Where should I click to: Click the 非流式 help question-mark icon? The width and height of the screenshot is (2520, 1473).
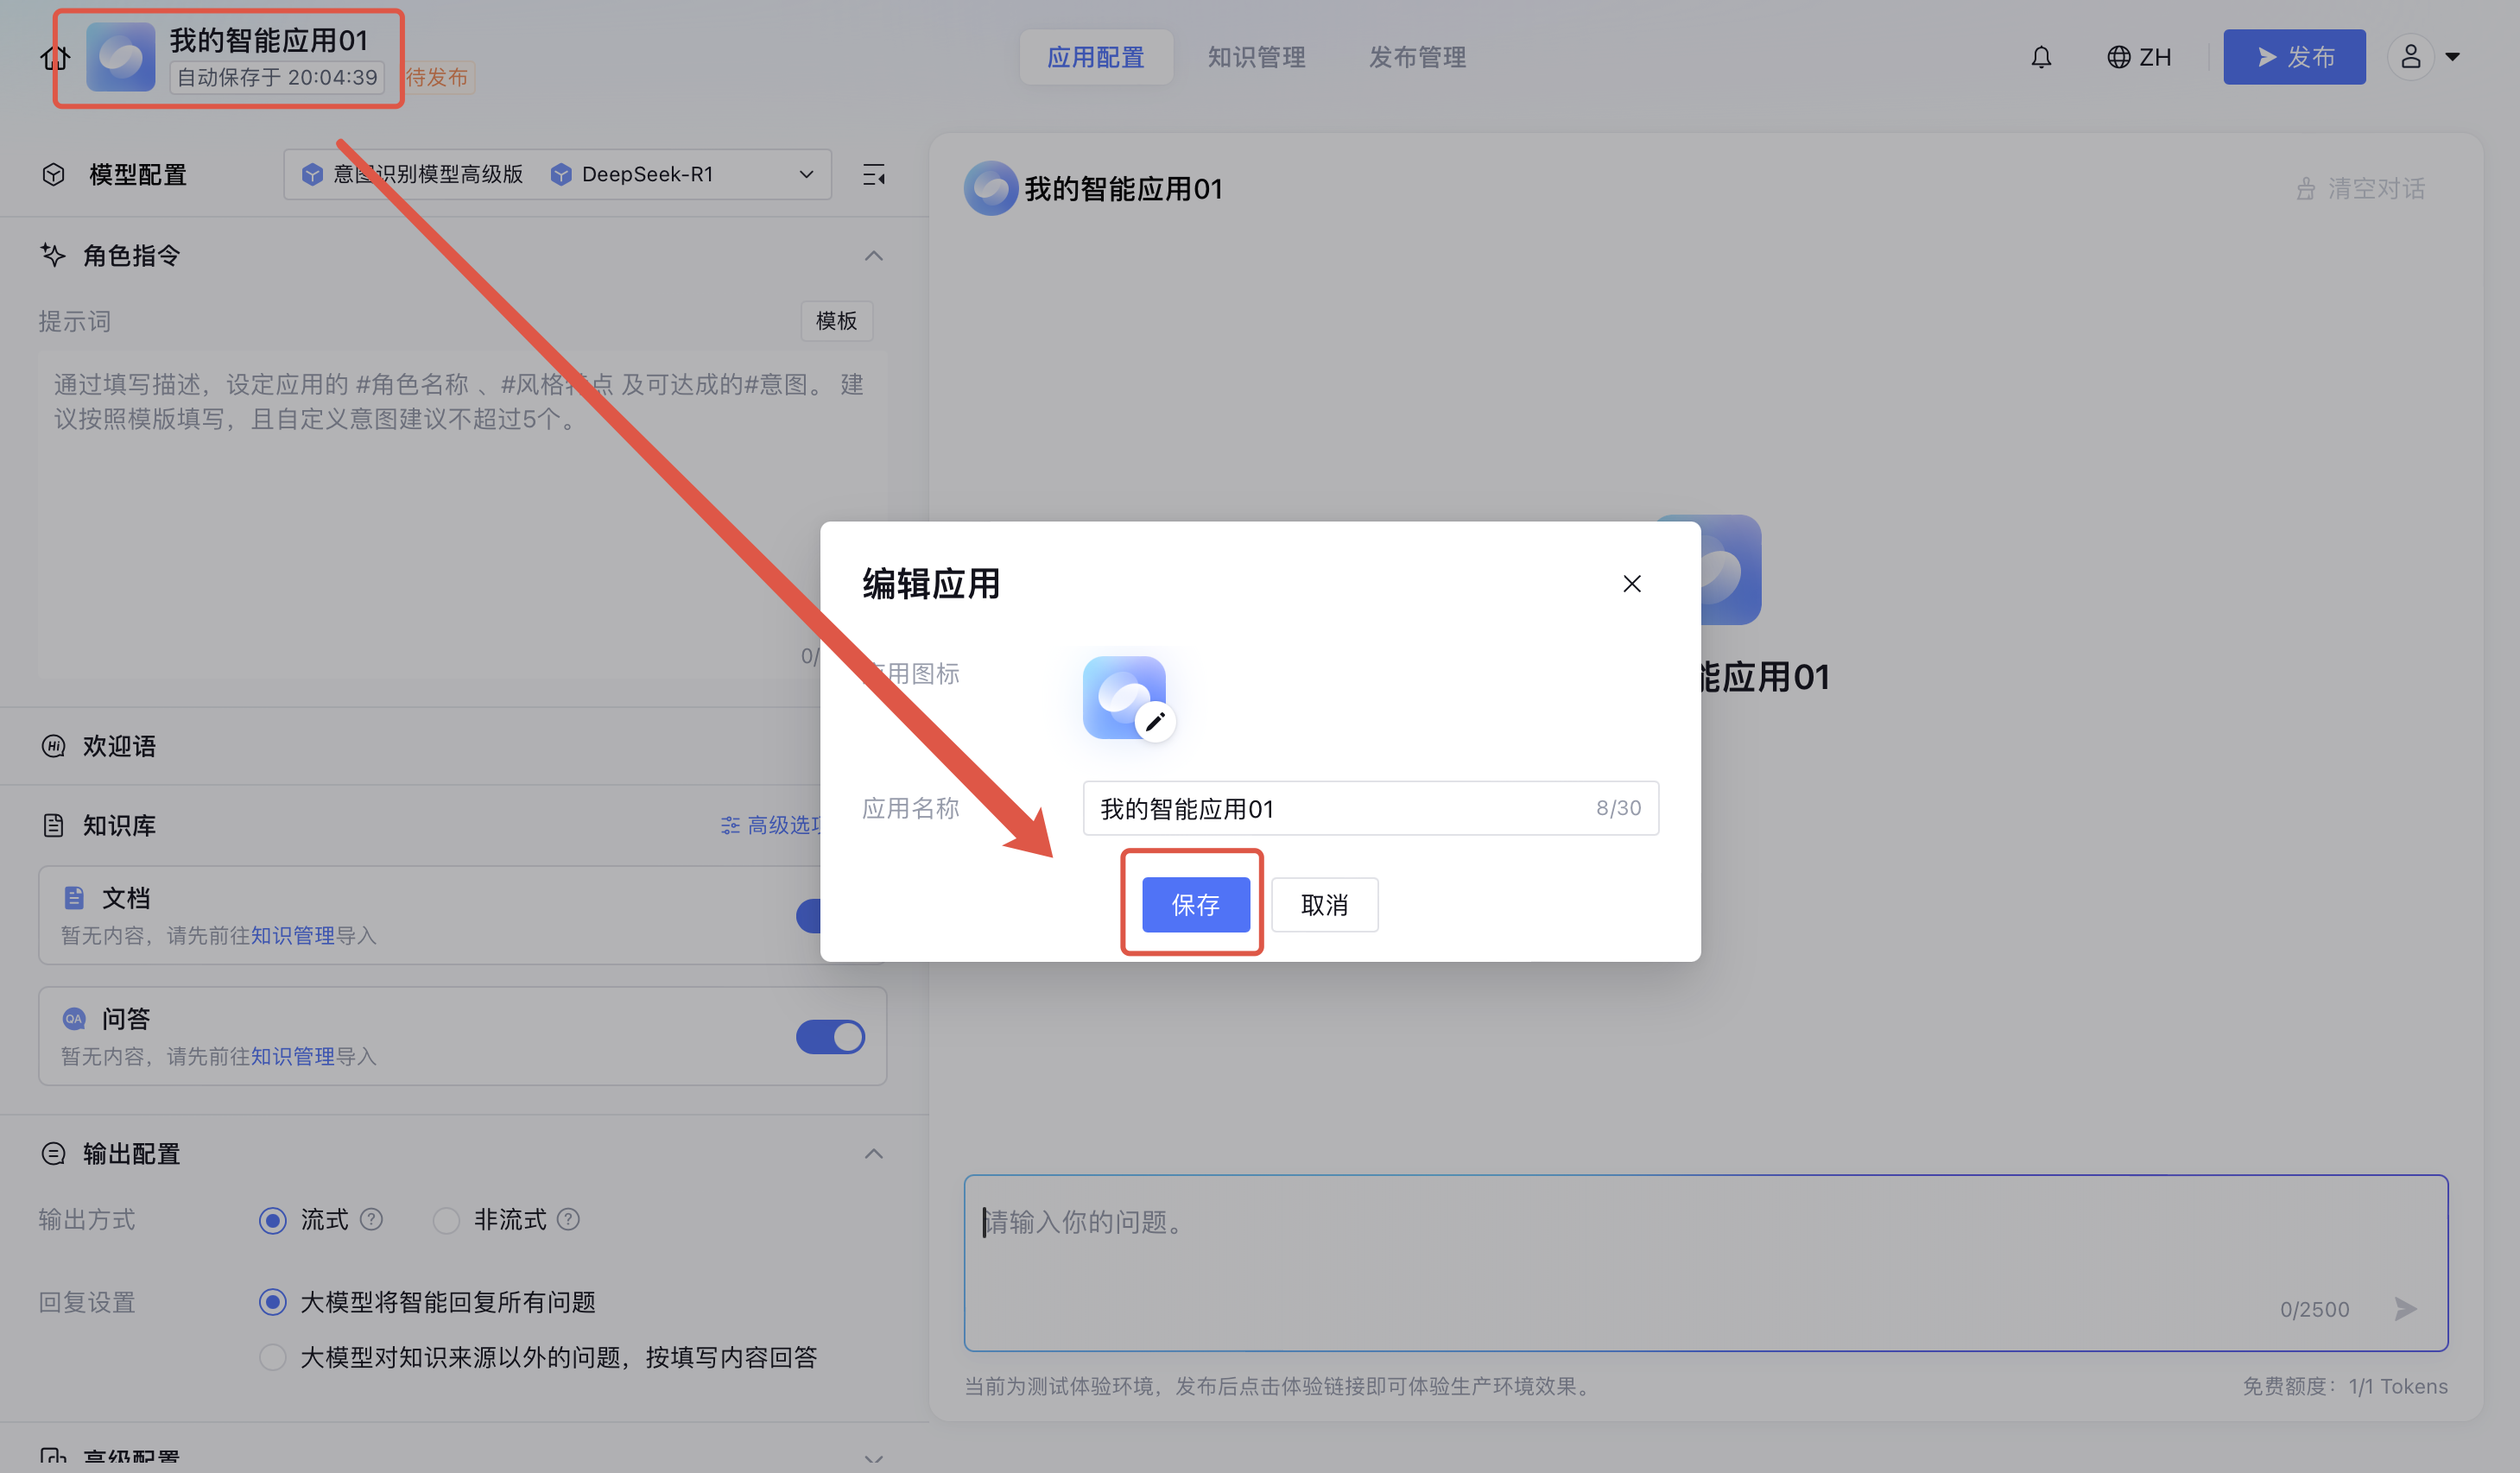point(568,1219)
